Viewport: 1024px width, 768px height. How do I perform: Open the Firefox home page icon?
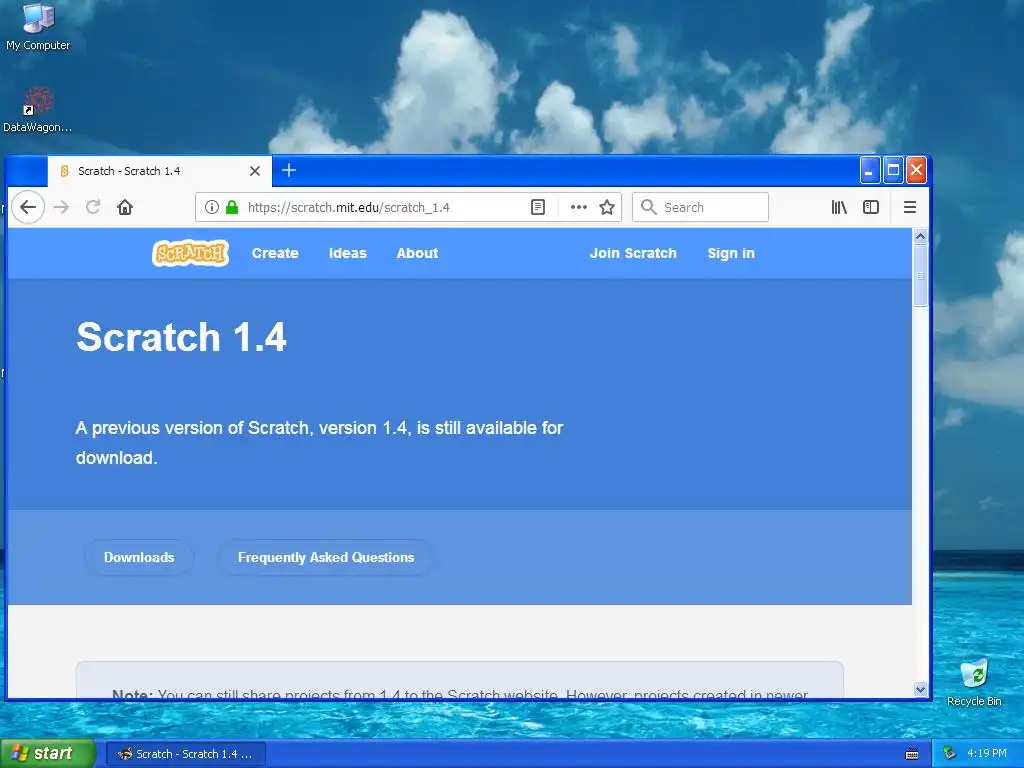(125, 208)
